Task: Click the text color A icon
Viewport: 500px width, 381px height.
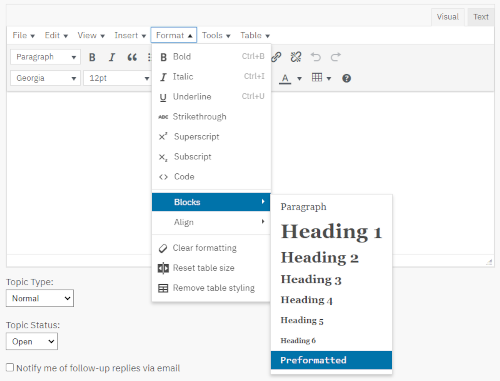Action: pyautogui.click(x=285, y=78)
